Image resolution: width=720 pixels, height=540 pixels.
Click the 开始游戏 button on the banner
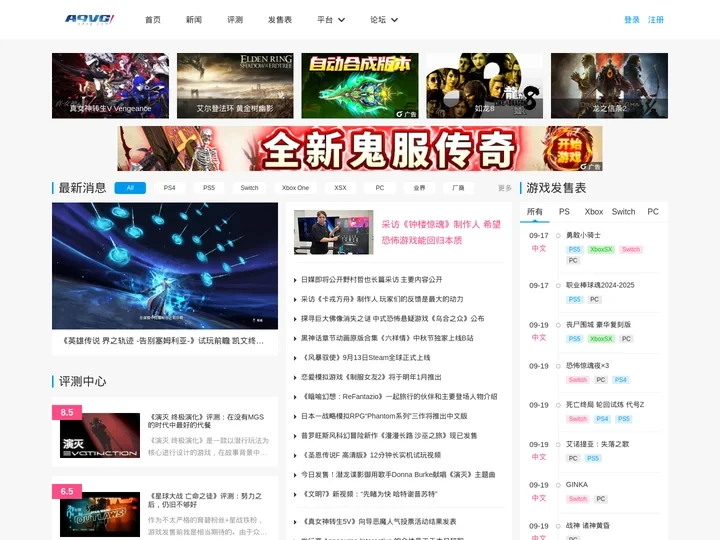pyautogui.click(x=569, y=150)
